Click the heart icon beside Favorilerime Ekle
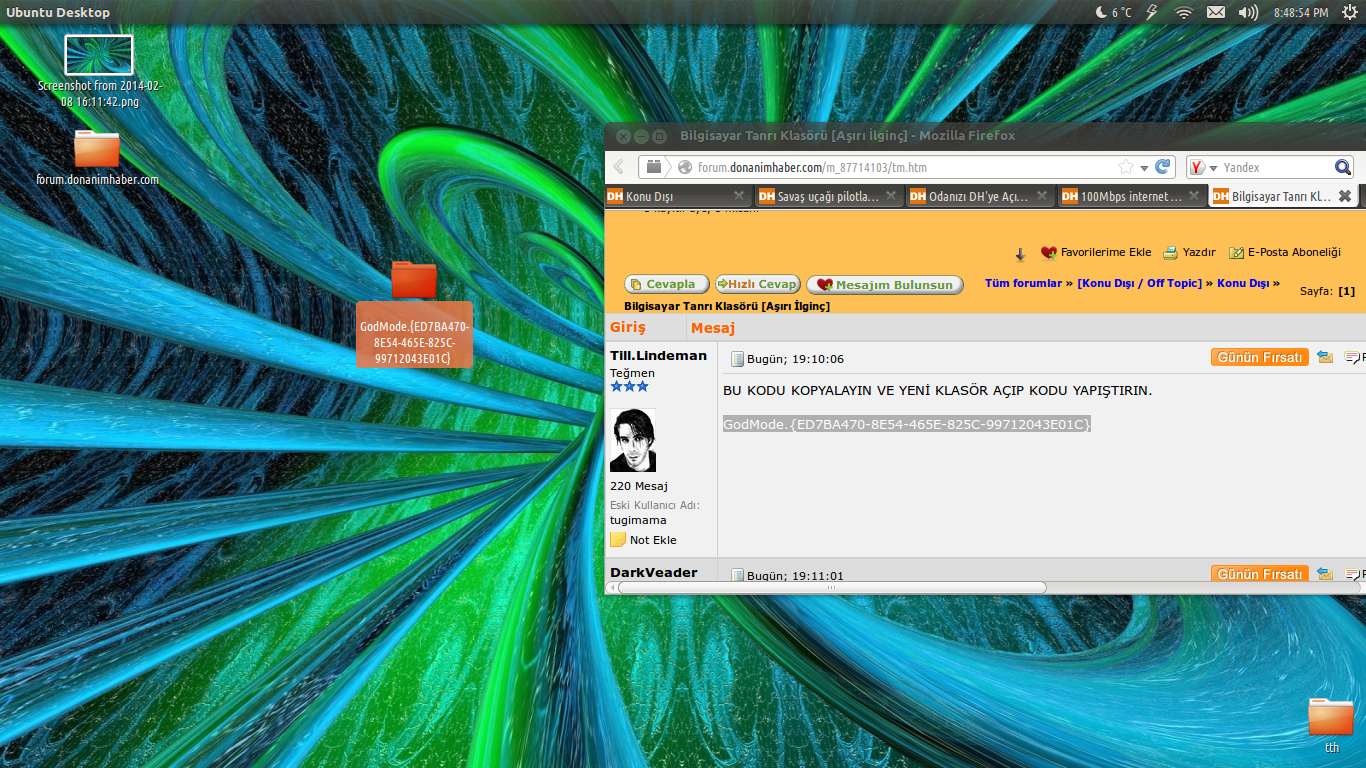 tap(1049, 254)
